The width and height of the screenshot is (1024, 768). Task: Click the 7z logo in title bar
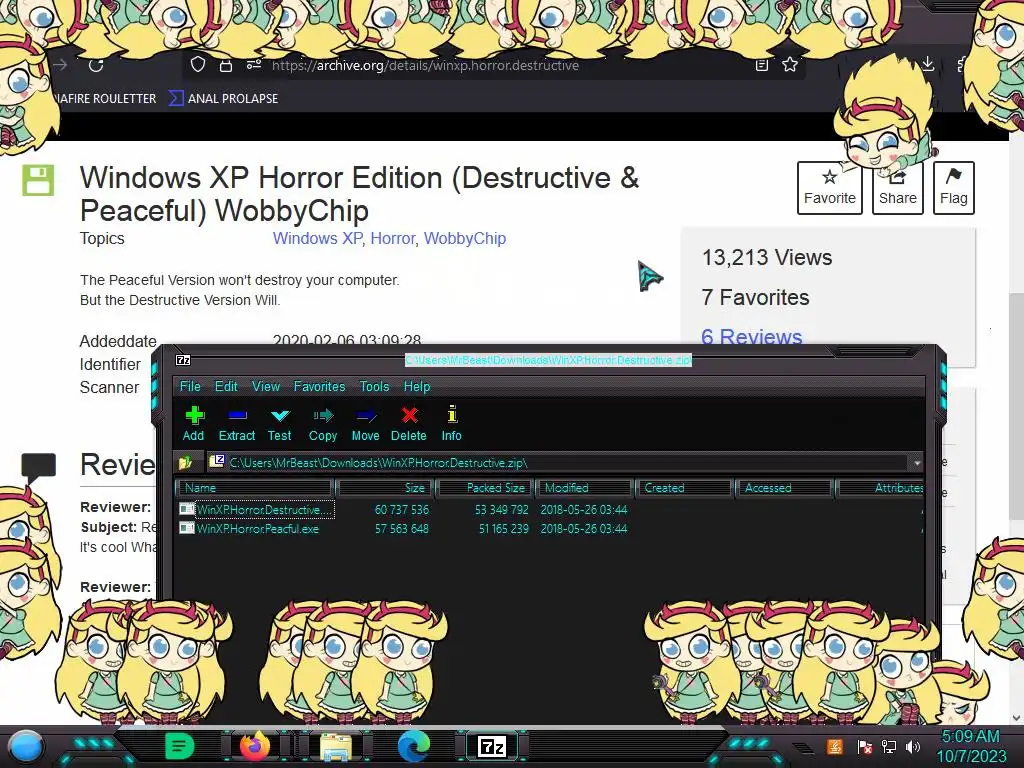pyautogui.click(x=184, y=360)
